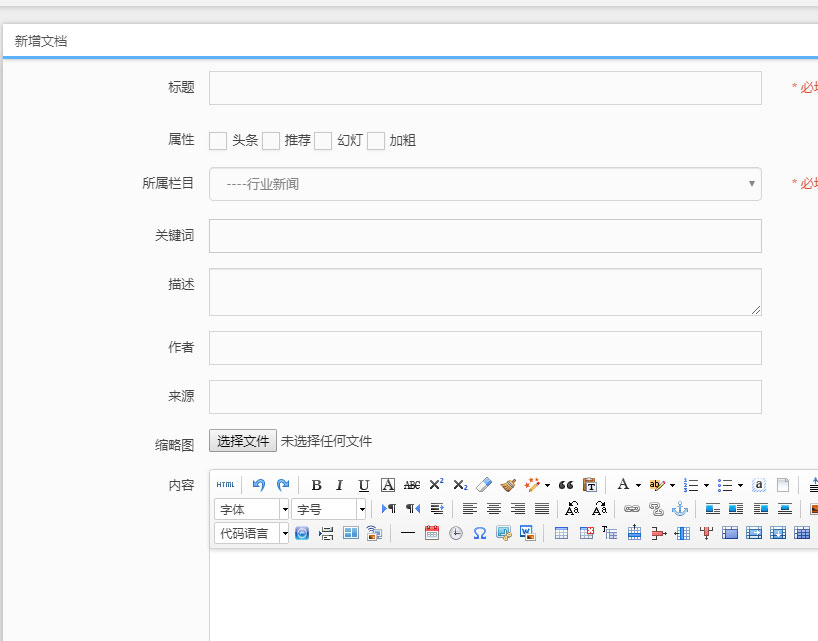Expand the font color palette arrow

[x=638, y=485]
